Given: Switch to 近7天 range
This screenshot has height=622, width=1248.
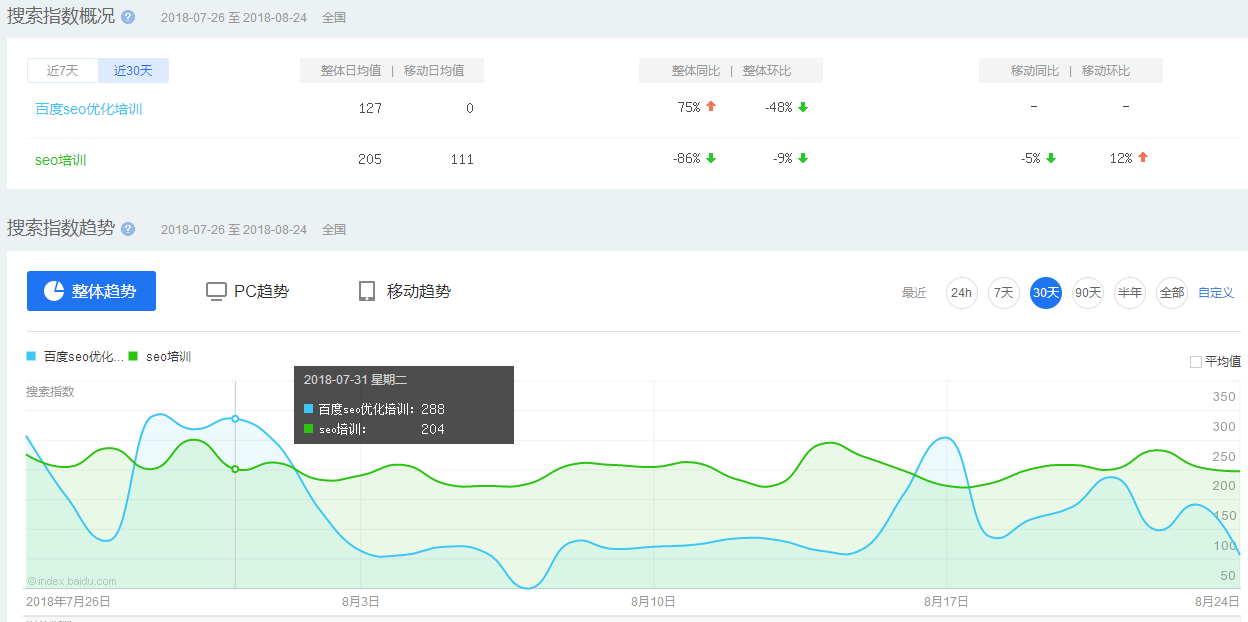Looking at the screenshot, I should 62,70.
